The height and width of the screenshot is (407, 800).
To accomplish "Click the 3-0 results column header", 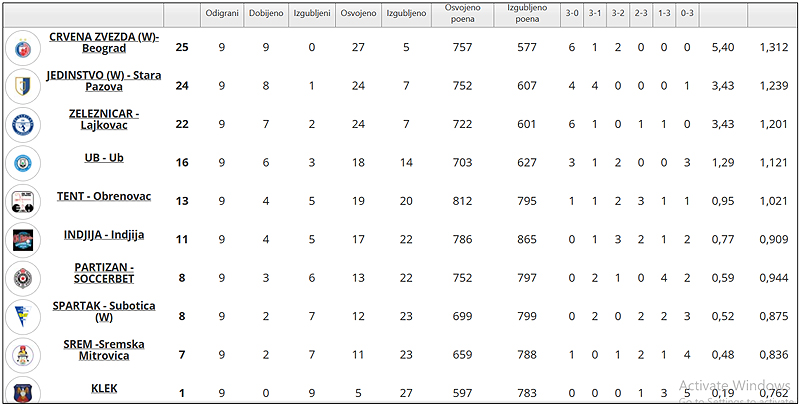I will click(x=571, y=14).
